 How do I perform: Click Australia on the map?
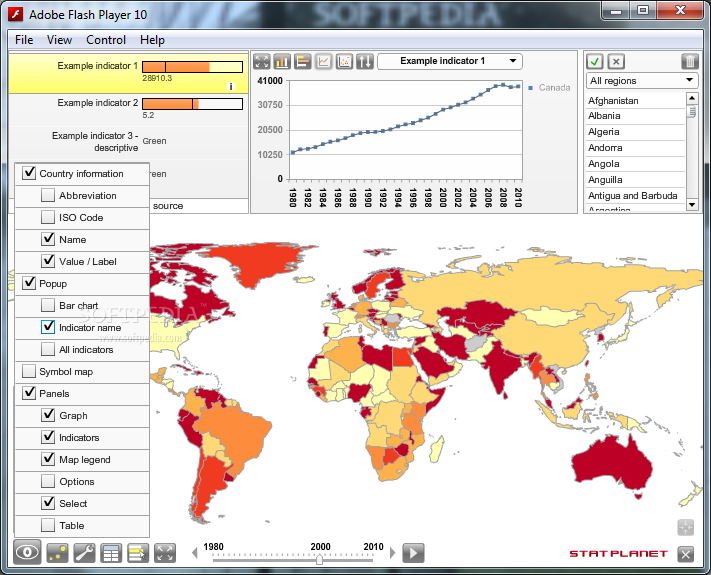tap(612, 465)
